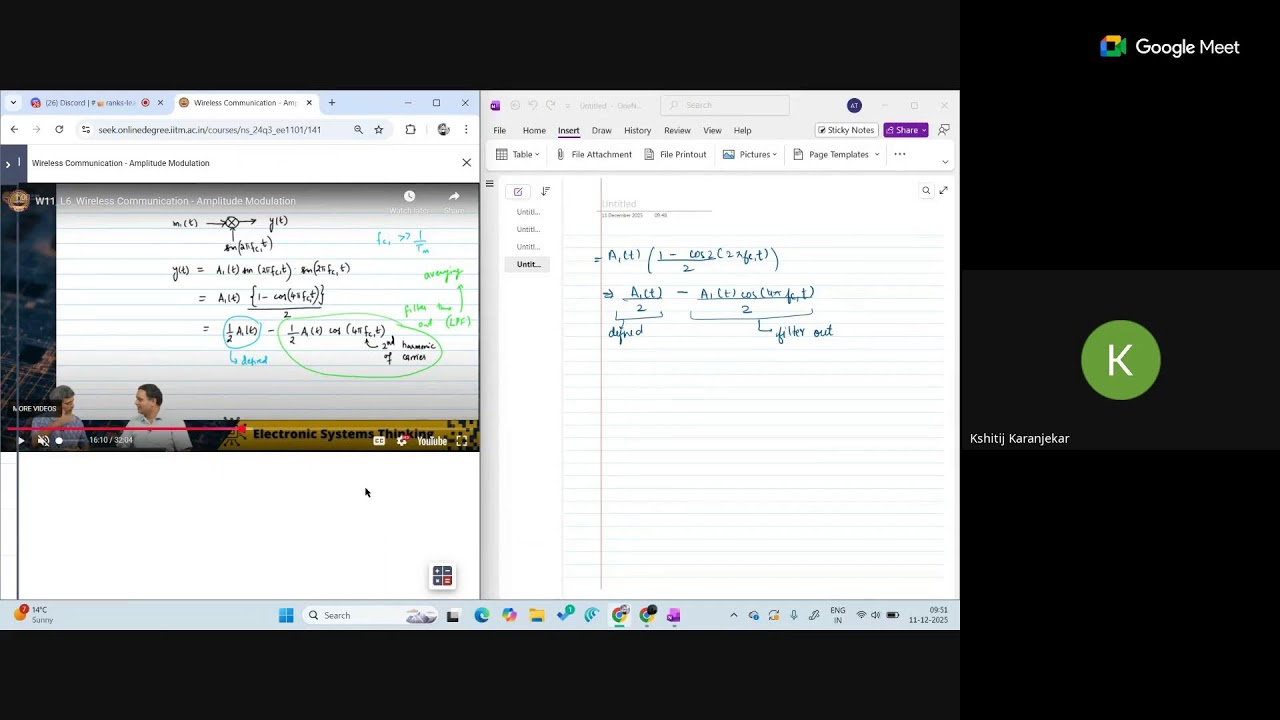1280x720 pixels.
Task: Insert a File Printout
Action: [x=676, y=154]
